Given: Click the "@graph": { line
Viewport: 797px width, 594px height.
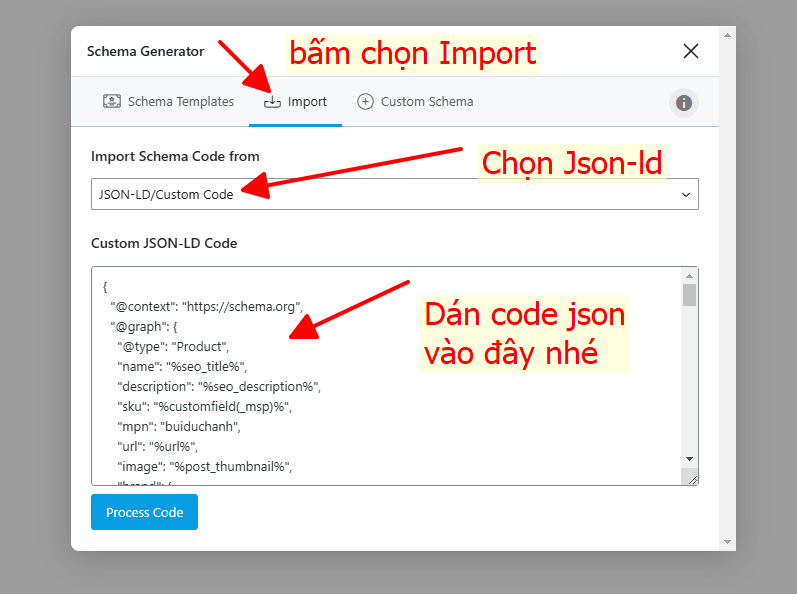Looking at the screenshot, I should (x=144, y=327).
